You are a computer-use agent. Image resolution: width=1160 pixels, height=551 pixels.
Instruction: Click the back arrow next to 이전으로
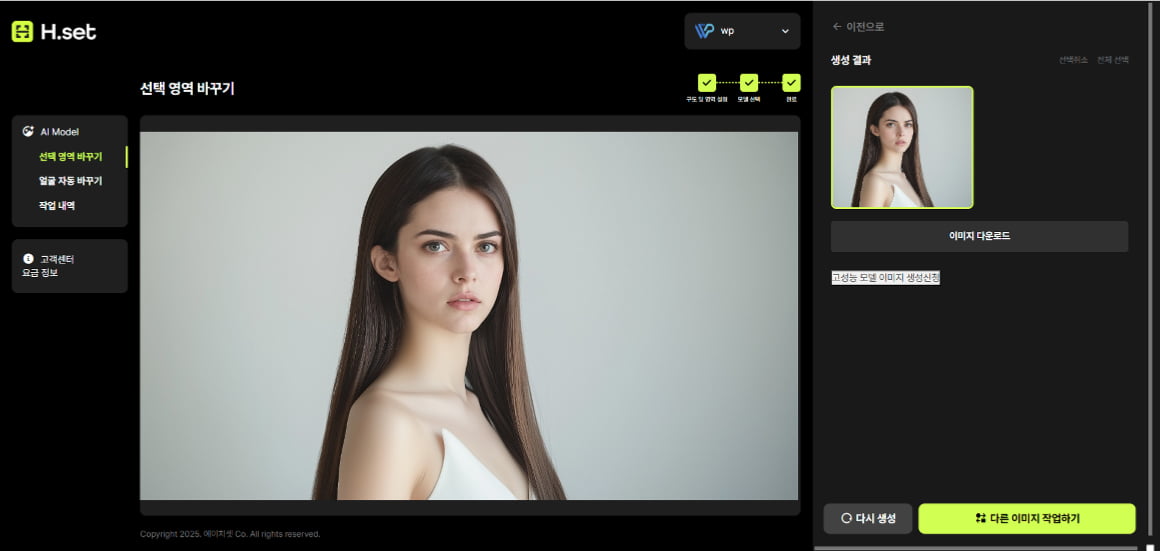pos(836,27)
